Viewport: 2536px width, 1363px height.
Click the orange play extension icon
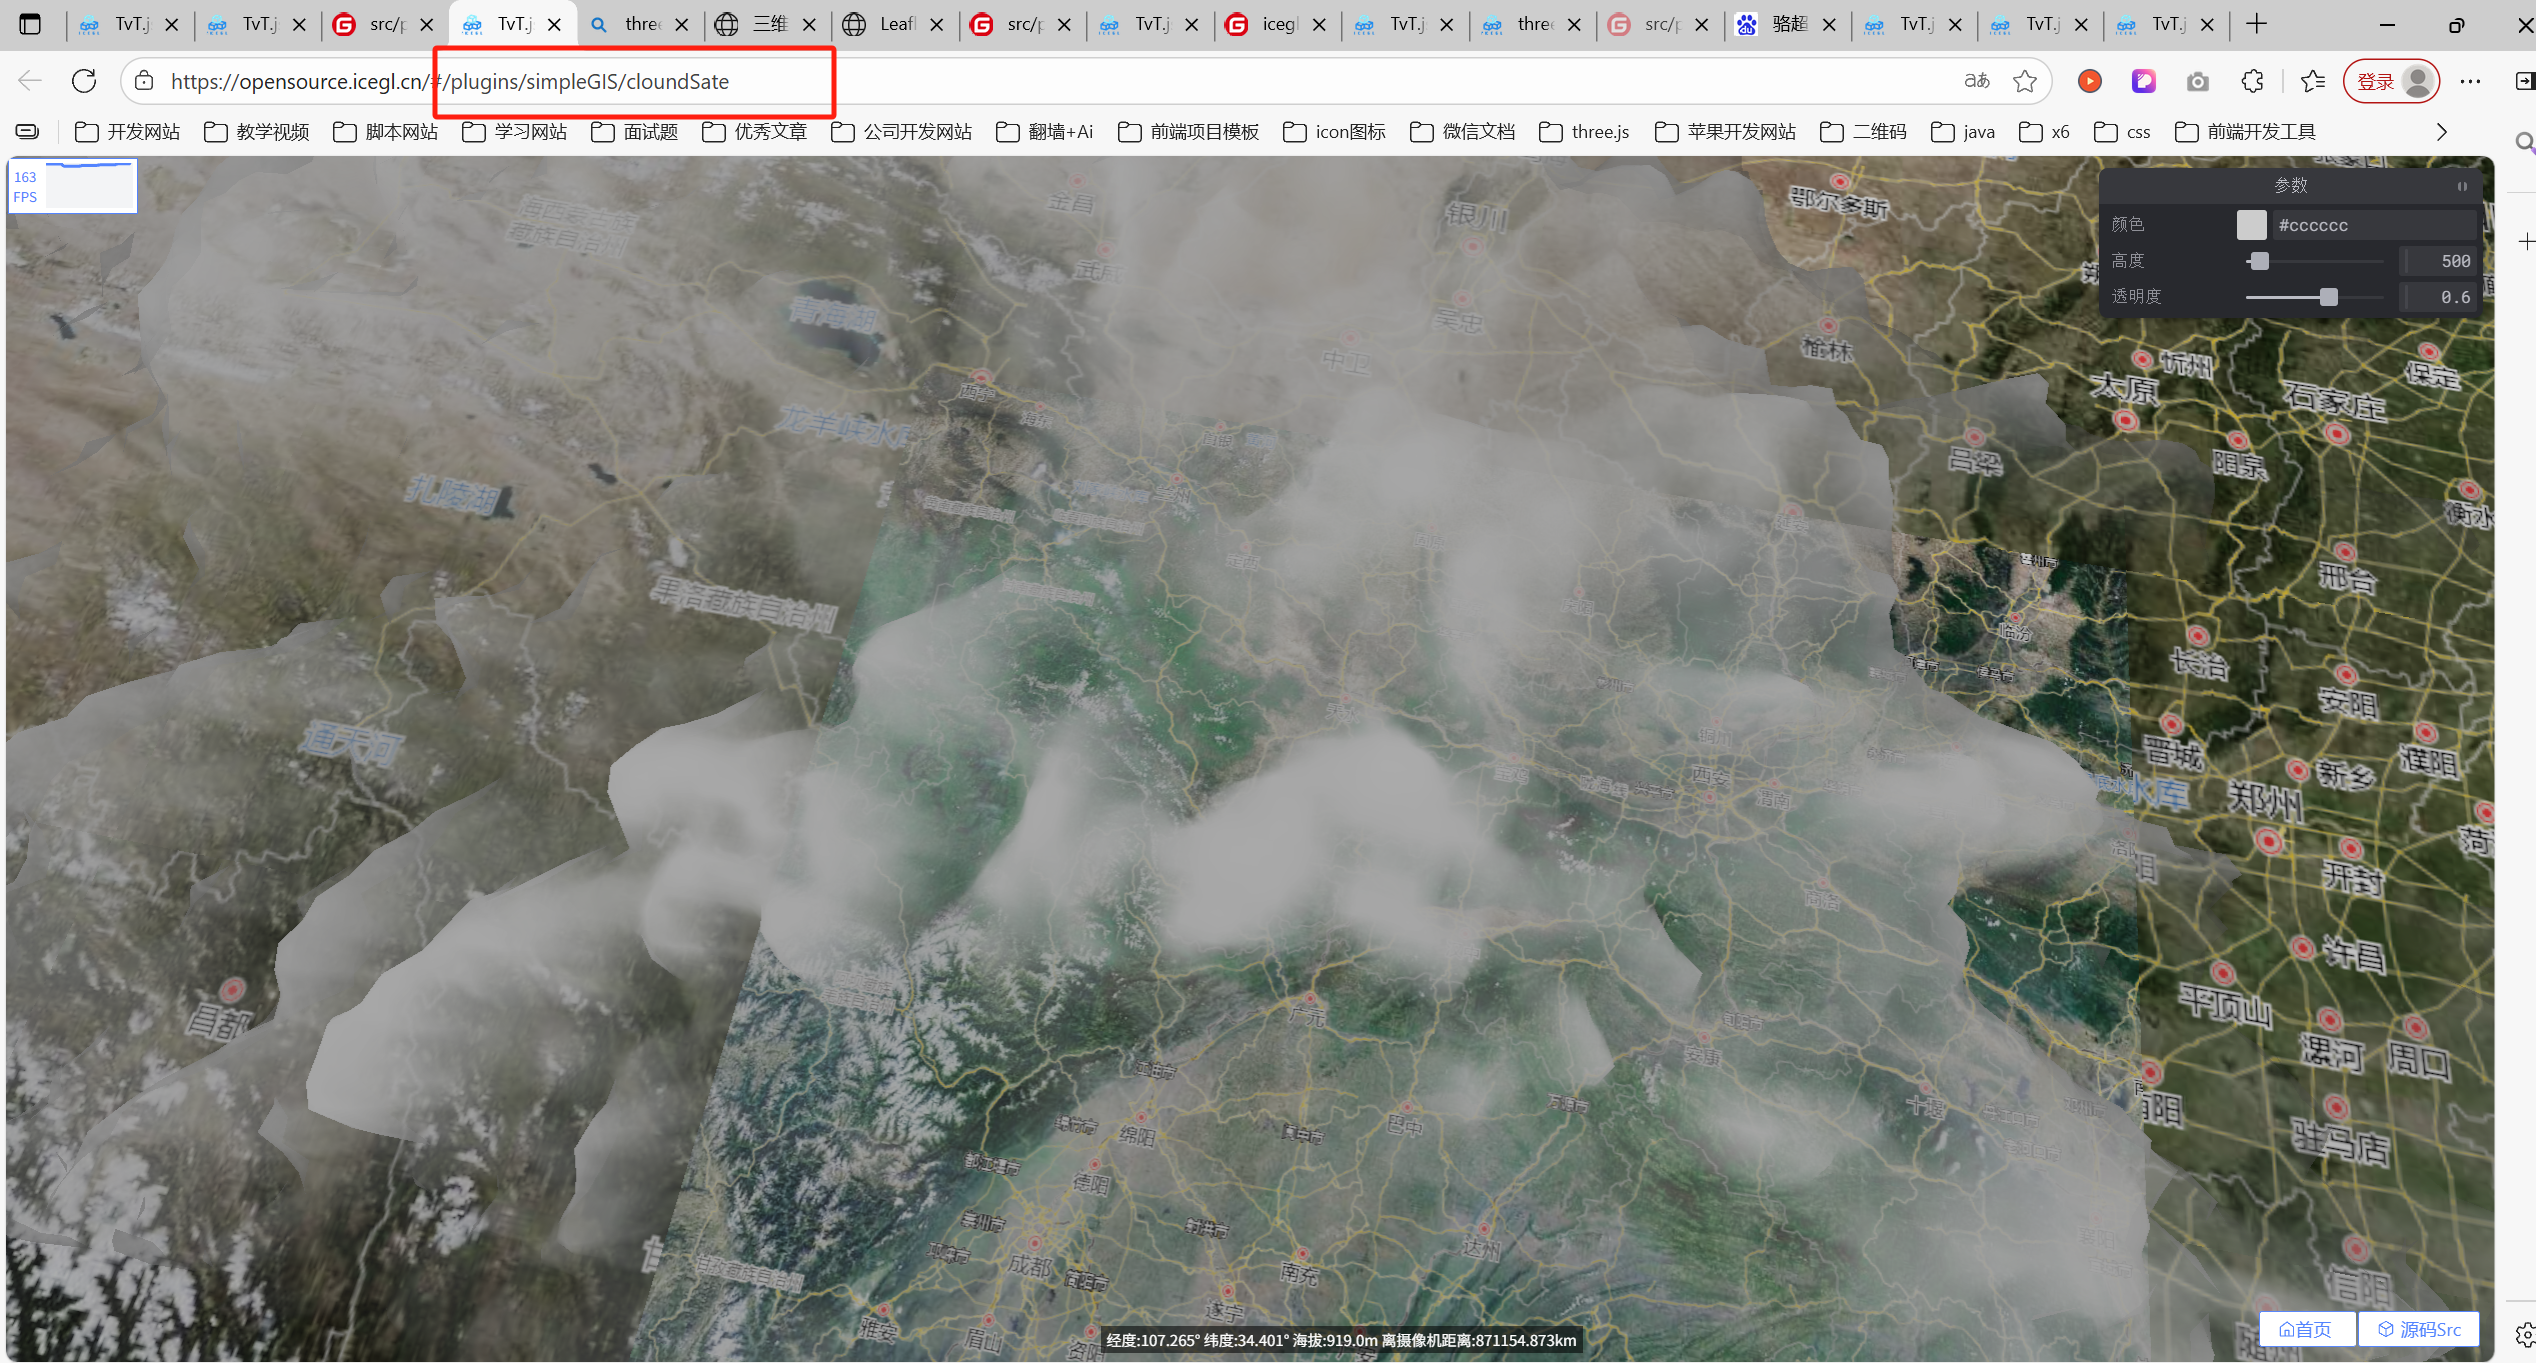point(2089,81)
